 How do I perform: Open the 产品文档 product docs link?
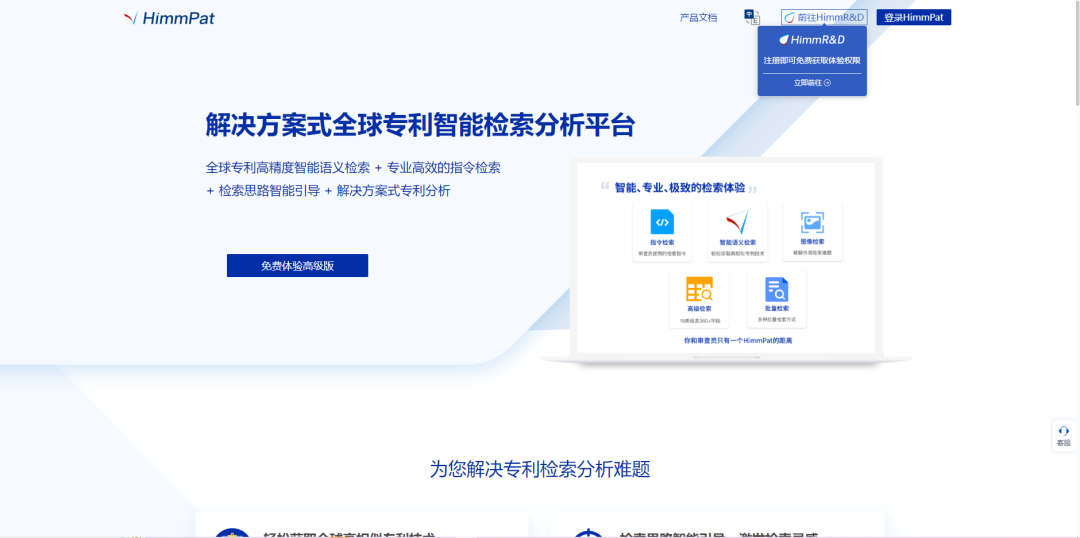pos(698,18)
